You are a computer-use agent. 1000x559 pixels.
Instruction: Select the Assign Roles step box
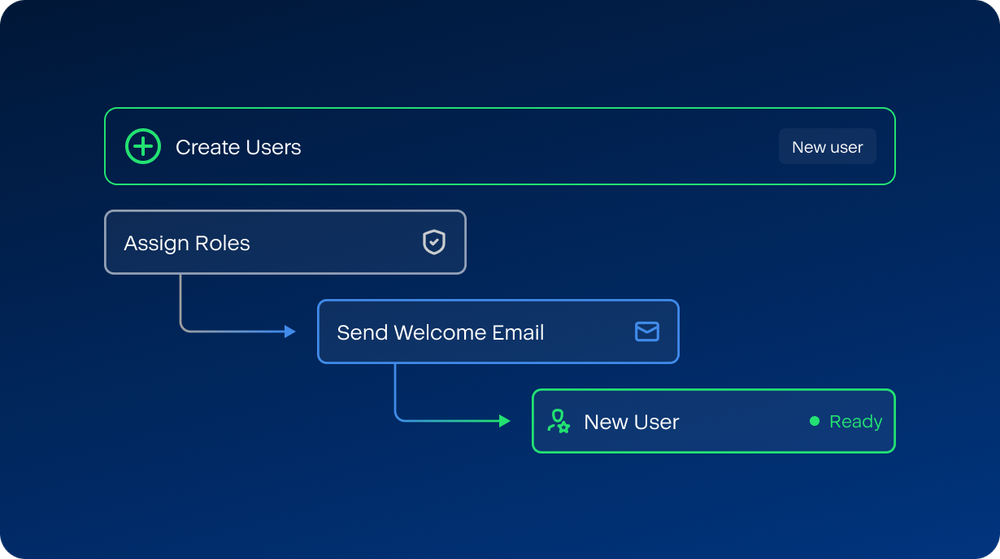pyautogui.click(x=285, y=242)
